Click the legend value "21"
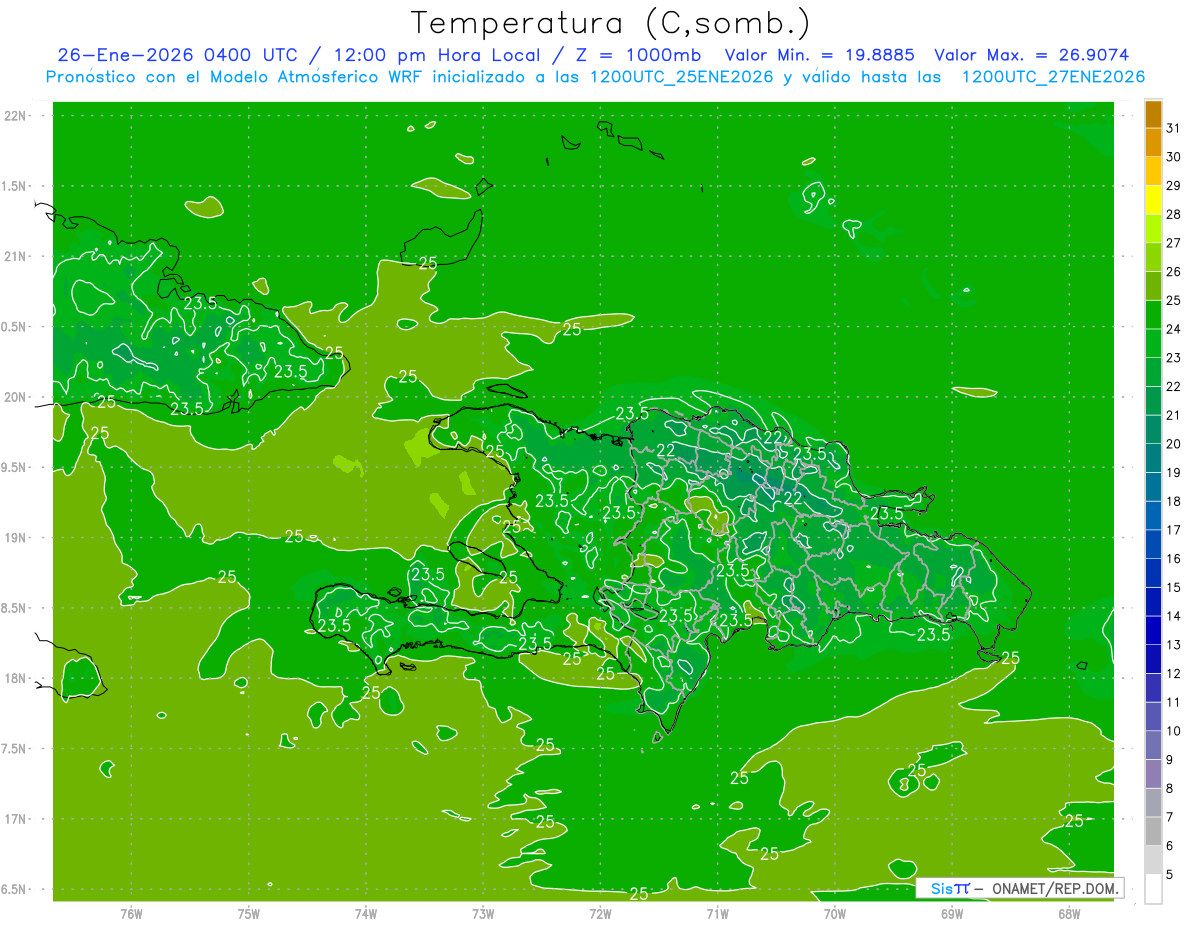The image size is (1200, 927). (x=1174, y=415)
